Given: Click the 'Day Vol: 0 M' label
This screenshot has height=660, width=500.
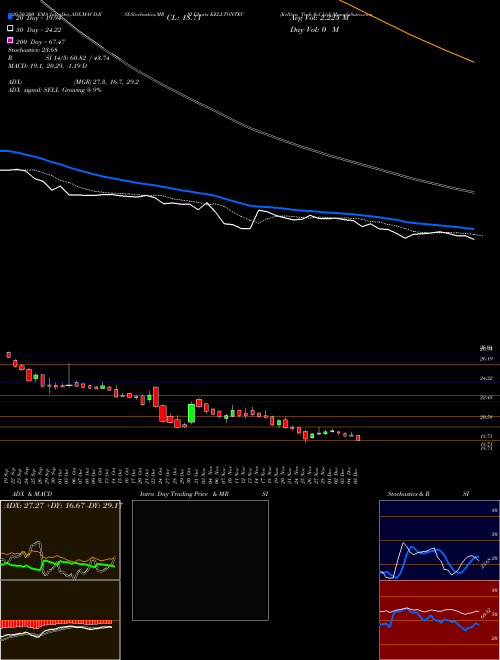Looking at the screenshot, I should pyautogui.click(x=314, y=29).
